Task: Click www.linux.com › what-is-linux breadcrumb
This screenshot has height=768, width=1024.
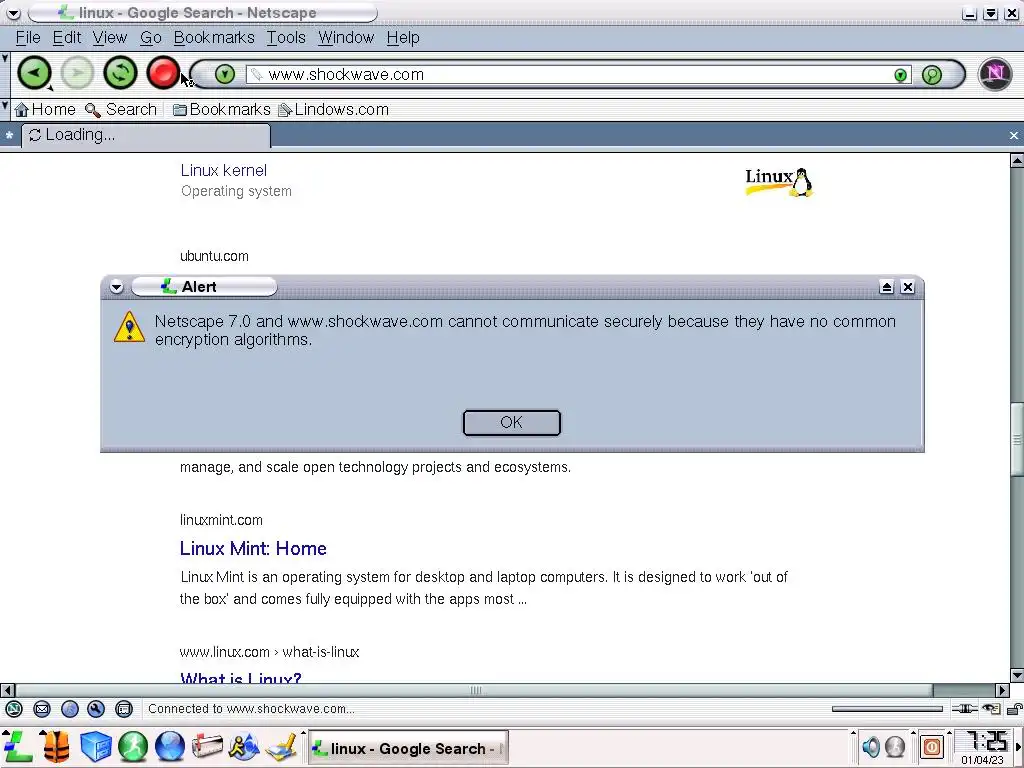Action: pyautogui.click(x=270, y=652)
